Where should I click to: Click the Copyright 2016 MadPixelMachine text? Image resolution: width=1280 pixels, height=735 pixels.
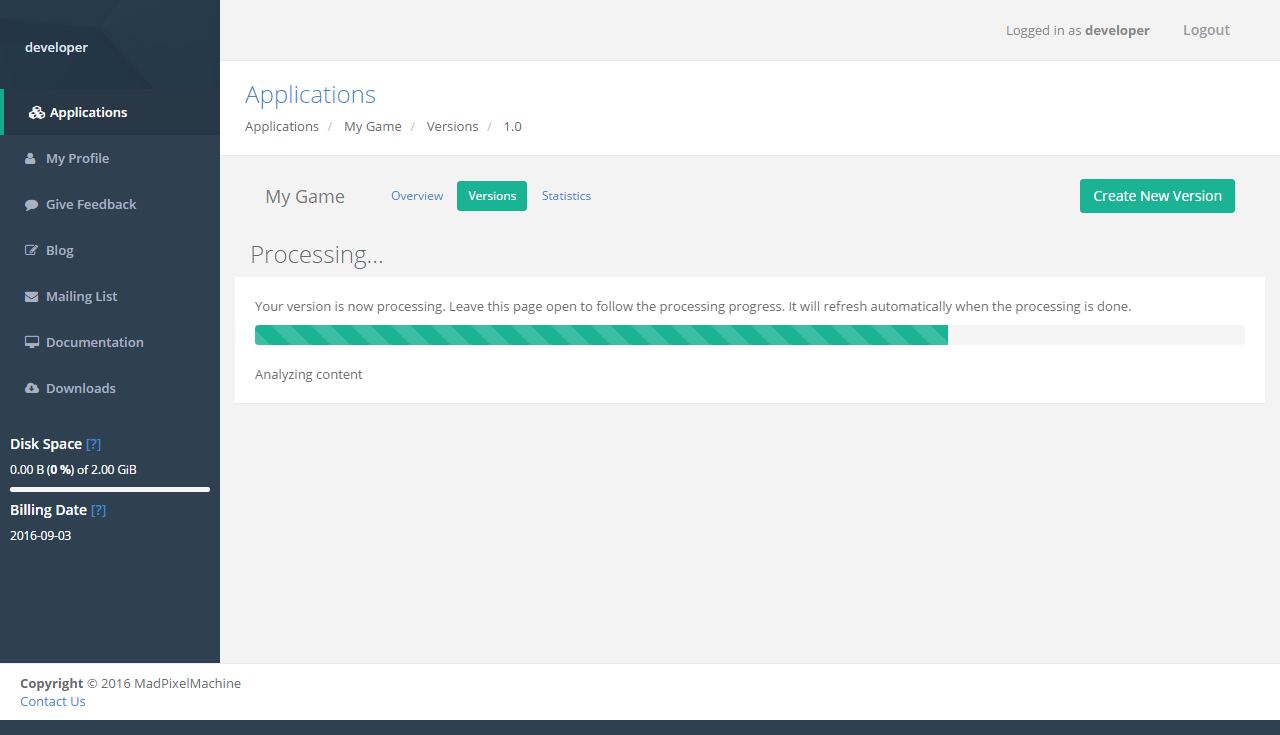click(130, 684)
